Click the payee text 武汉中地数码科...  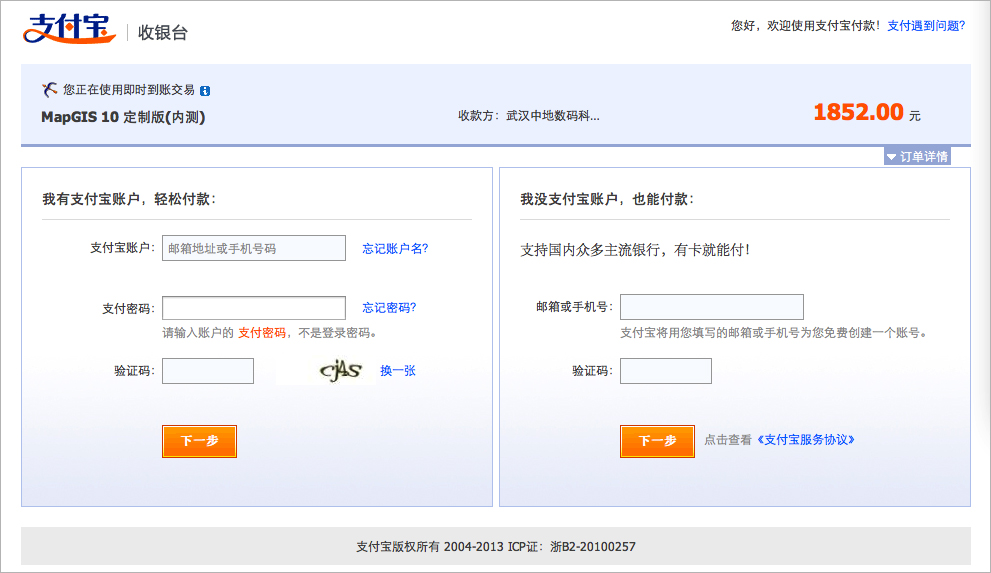click(553, 116)
